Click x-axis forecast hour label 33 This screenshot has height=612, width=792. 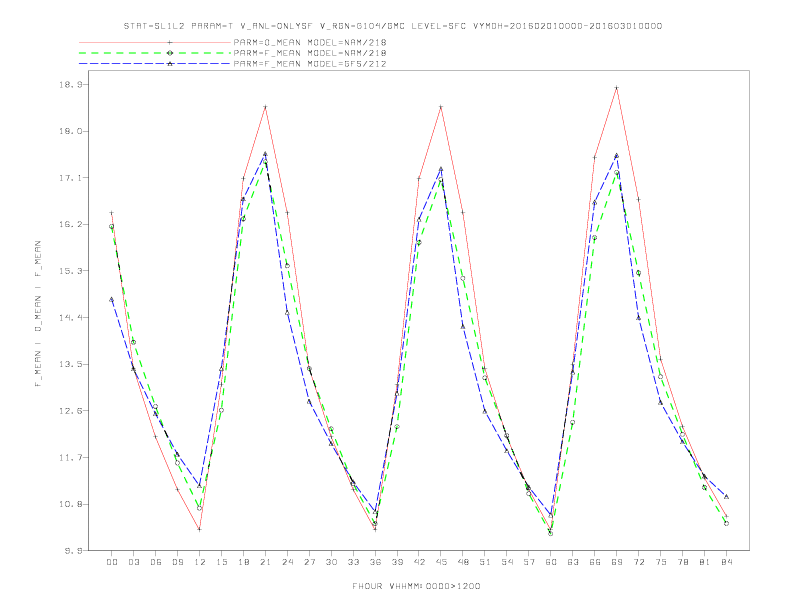point(353,562)
